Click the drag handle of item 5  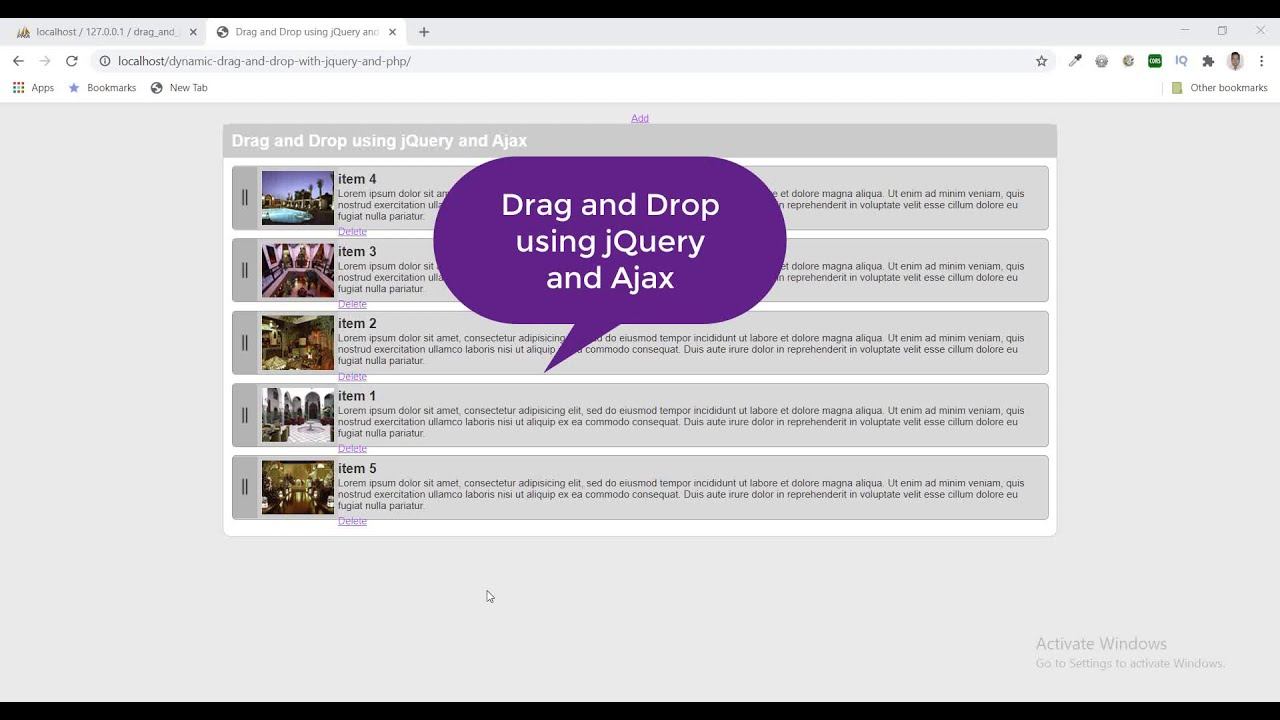pyautogui.click(x=245, y=487)
